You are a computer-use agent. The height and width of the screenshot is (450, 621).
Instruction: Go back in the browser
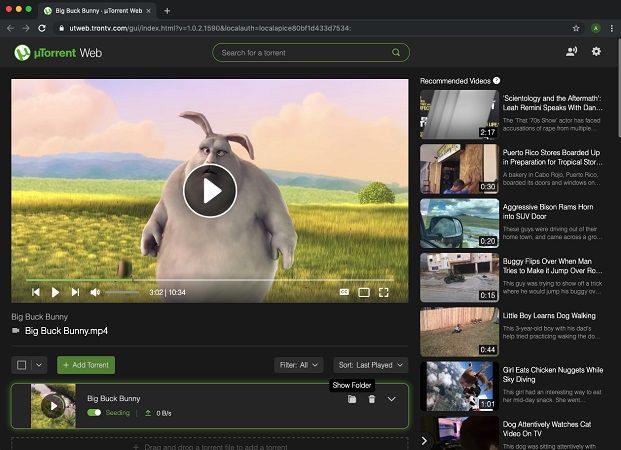click(11, 28)
